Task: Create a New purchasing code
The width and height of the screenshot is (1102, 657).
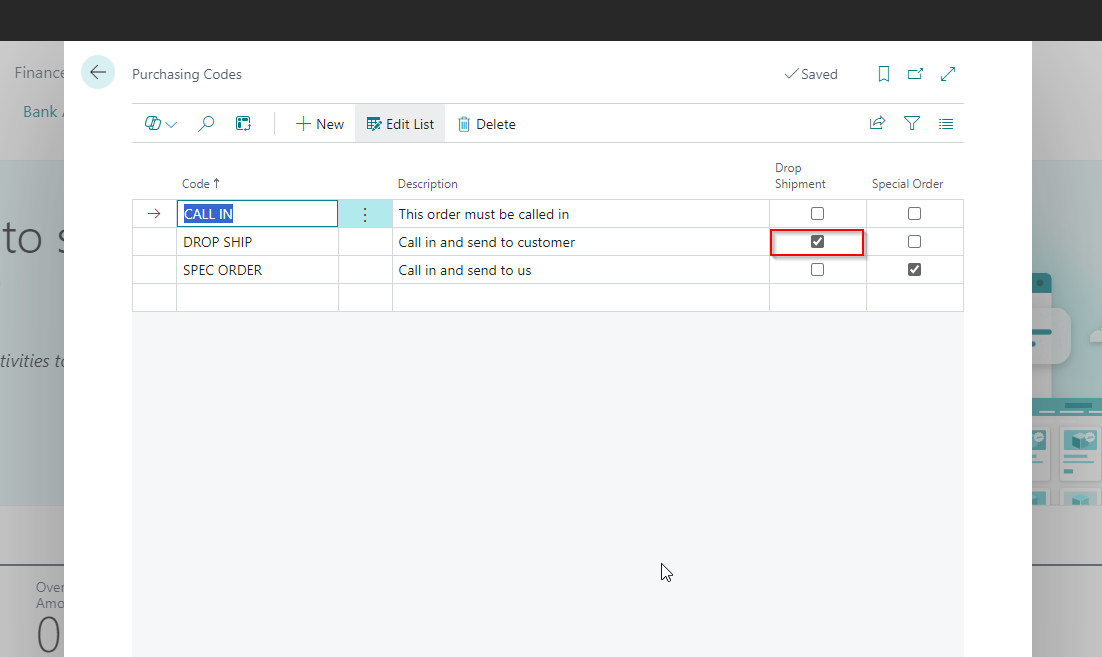Action: (320, 124)
